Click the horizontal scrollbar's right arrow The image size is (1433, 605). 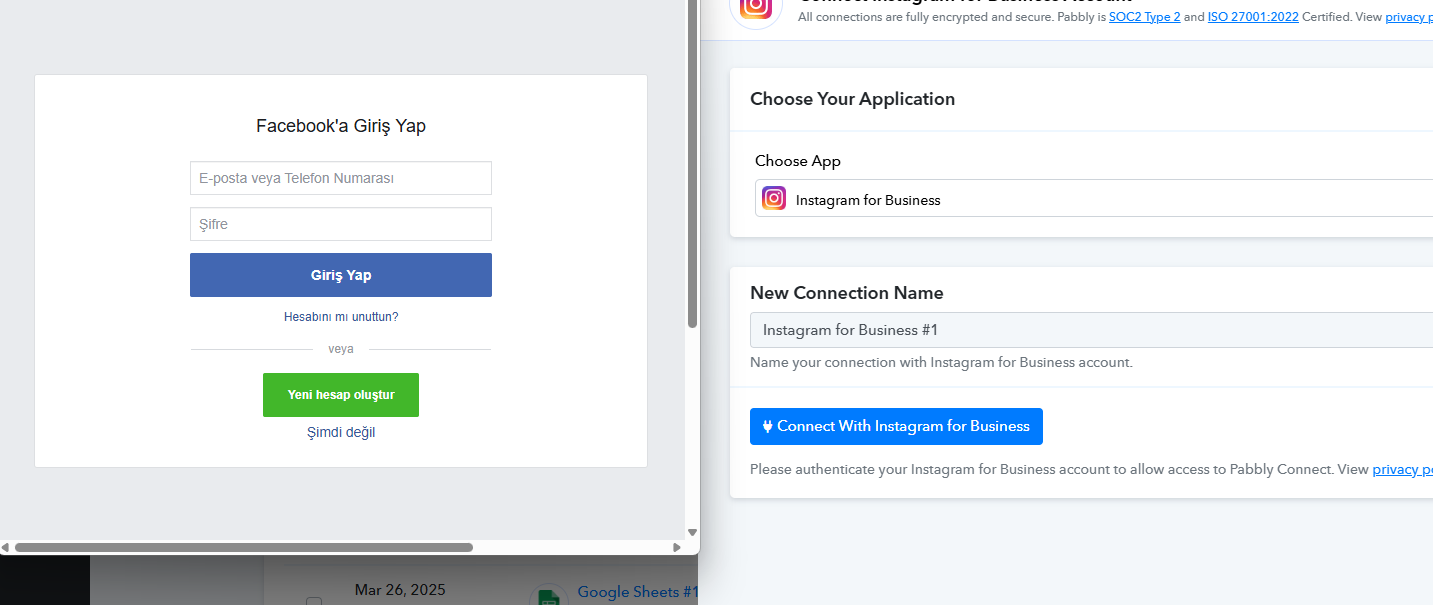(677, 547)
